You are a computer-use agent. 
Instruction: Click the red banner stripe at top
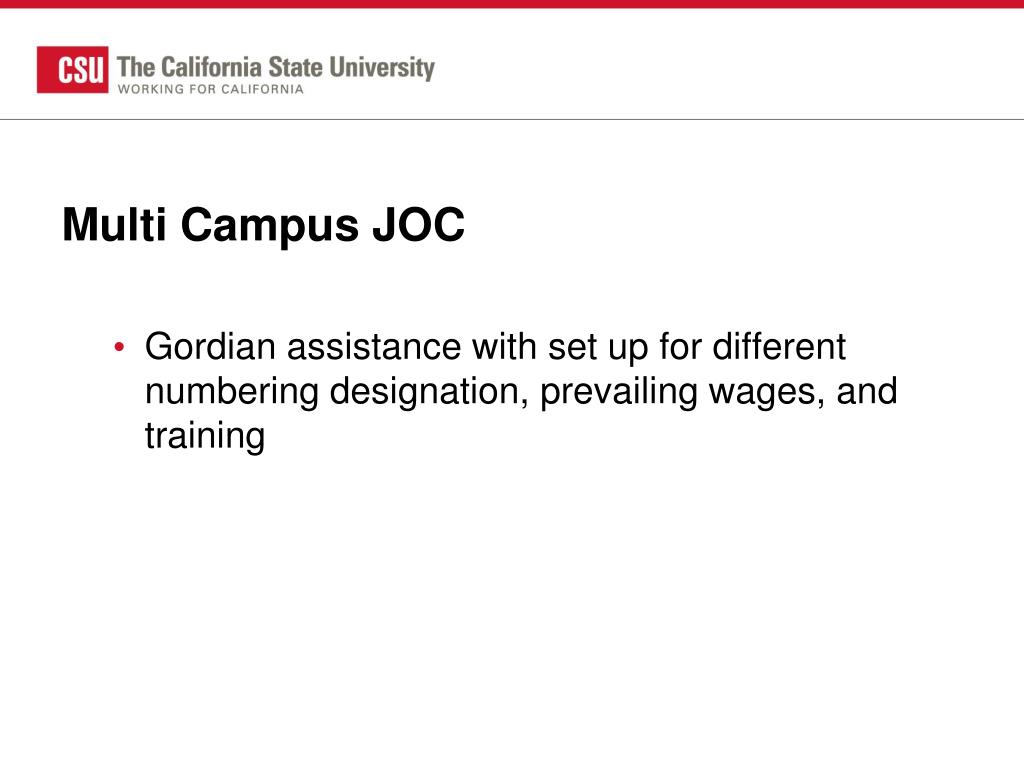(x=512, y=4)
